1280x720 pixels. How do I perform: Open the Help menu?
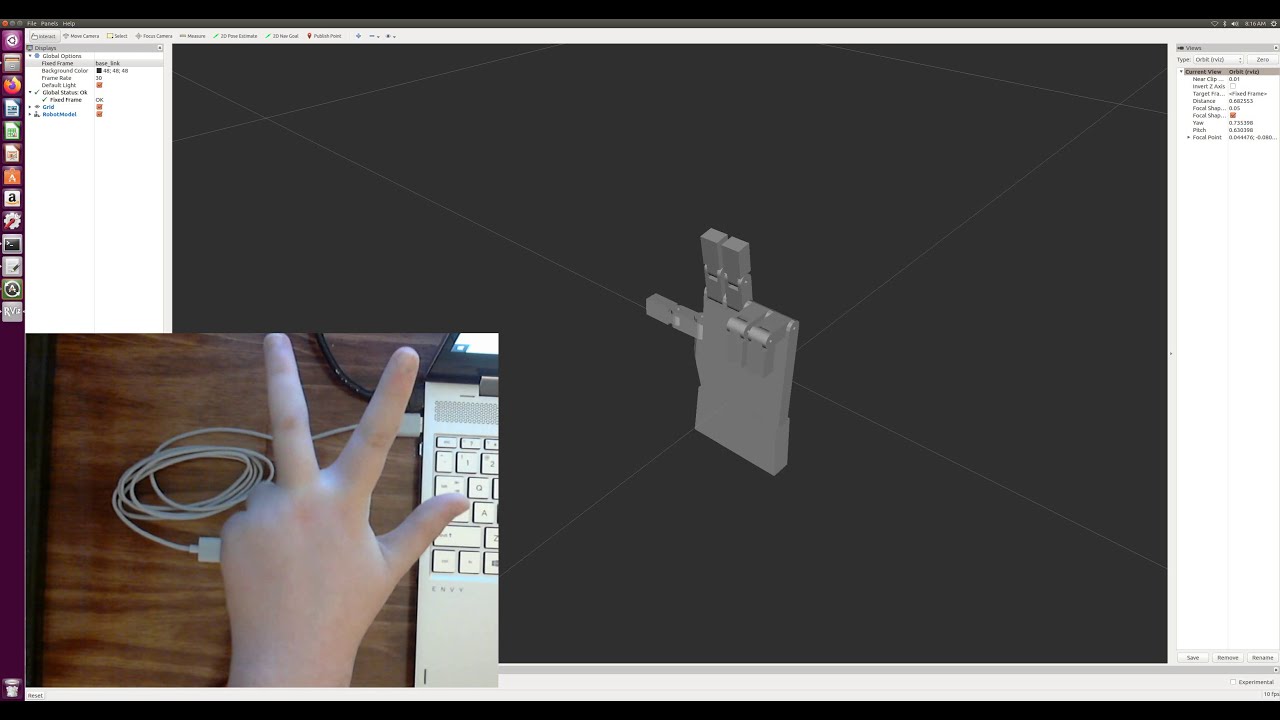point(69,23)
